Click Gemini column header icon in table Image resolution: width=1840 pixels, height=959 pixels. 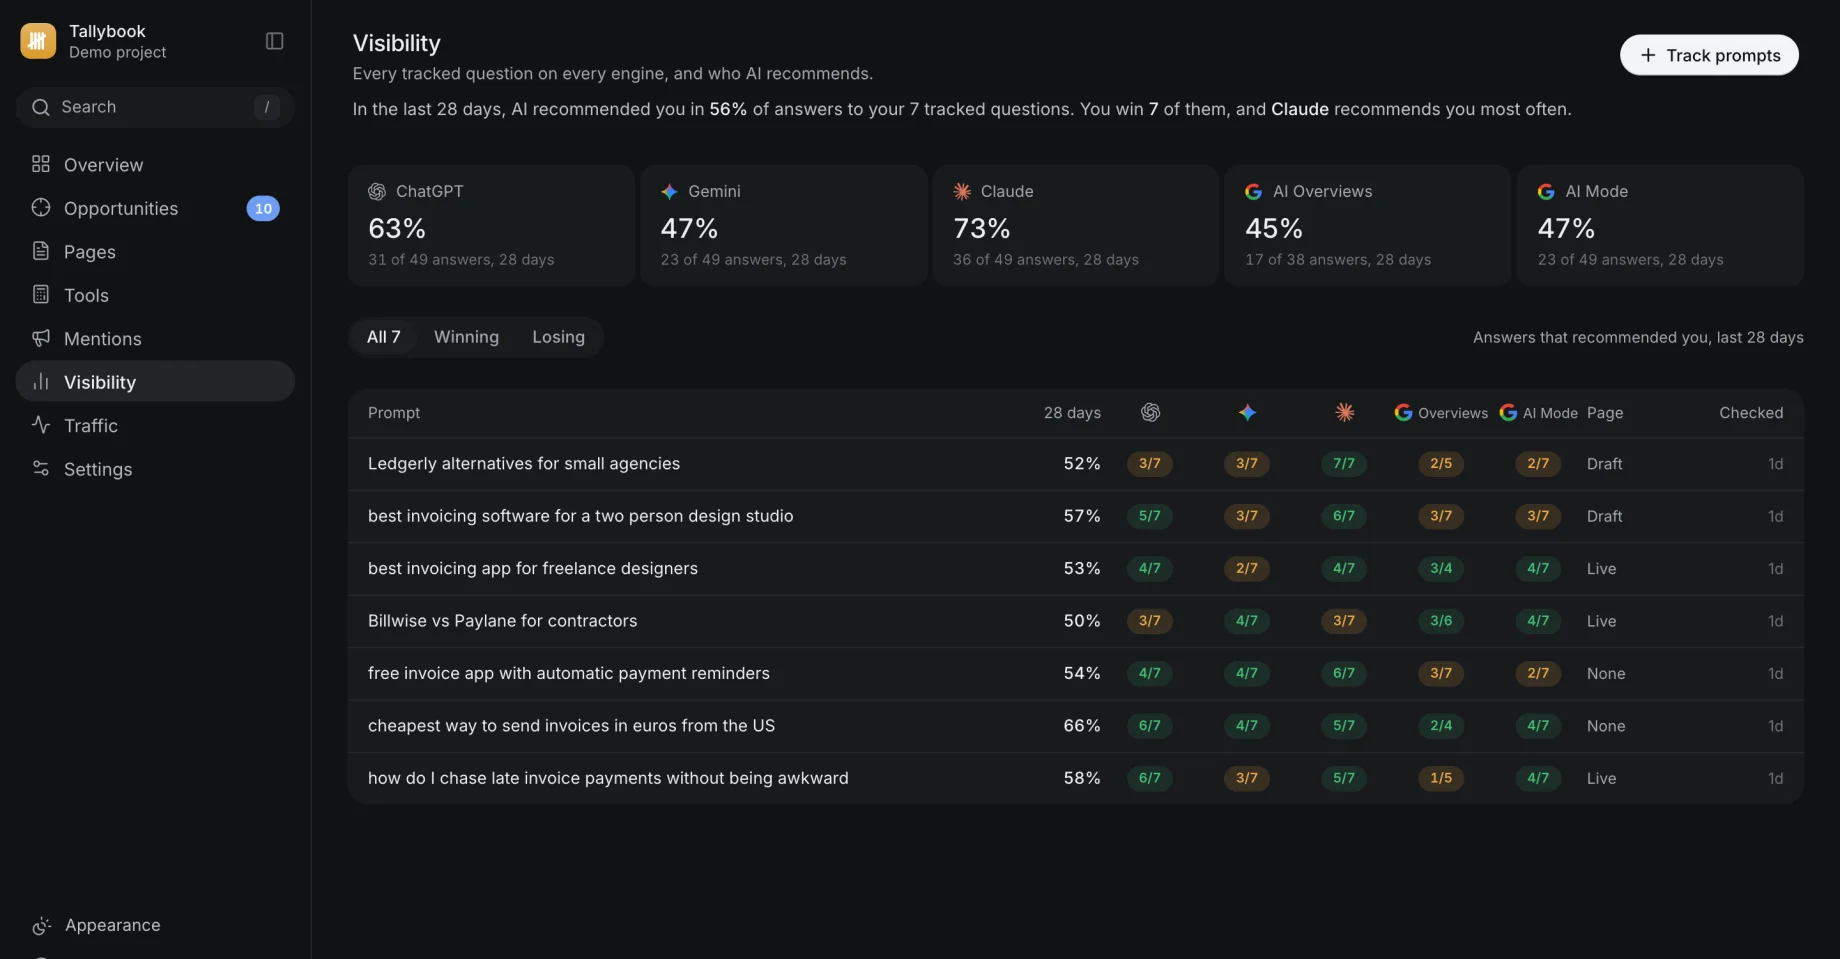click(1247, 412)
